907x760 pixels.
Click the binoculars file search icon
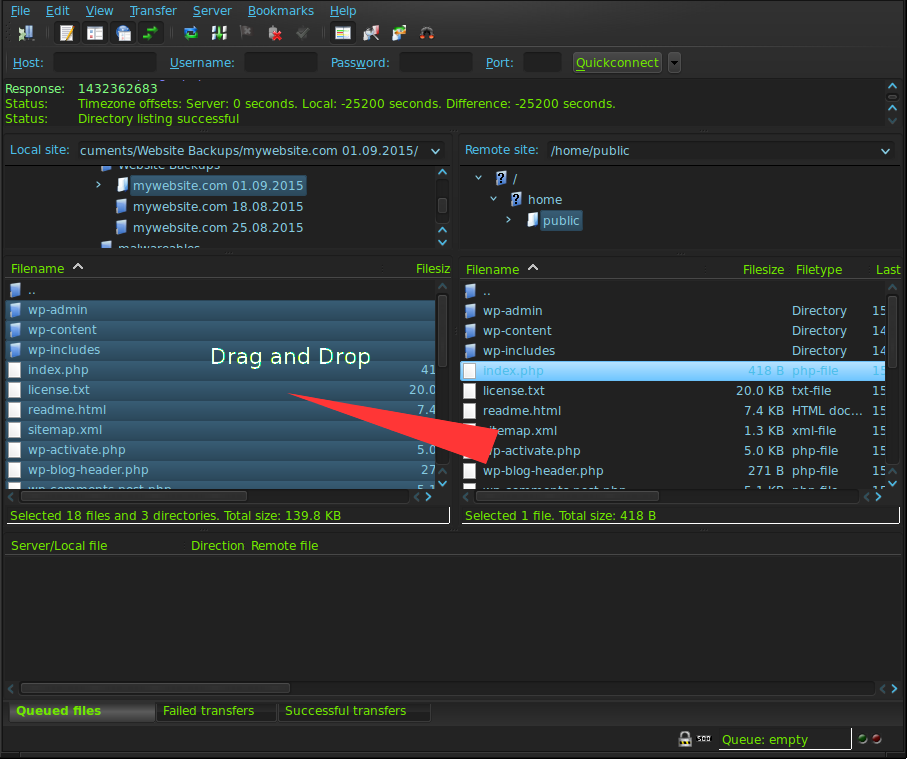click(x=427, y=33)
